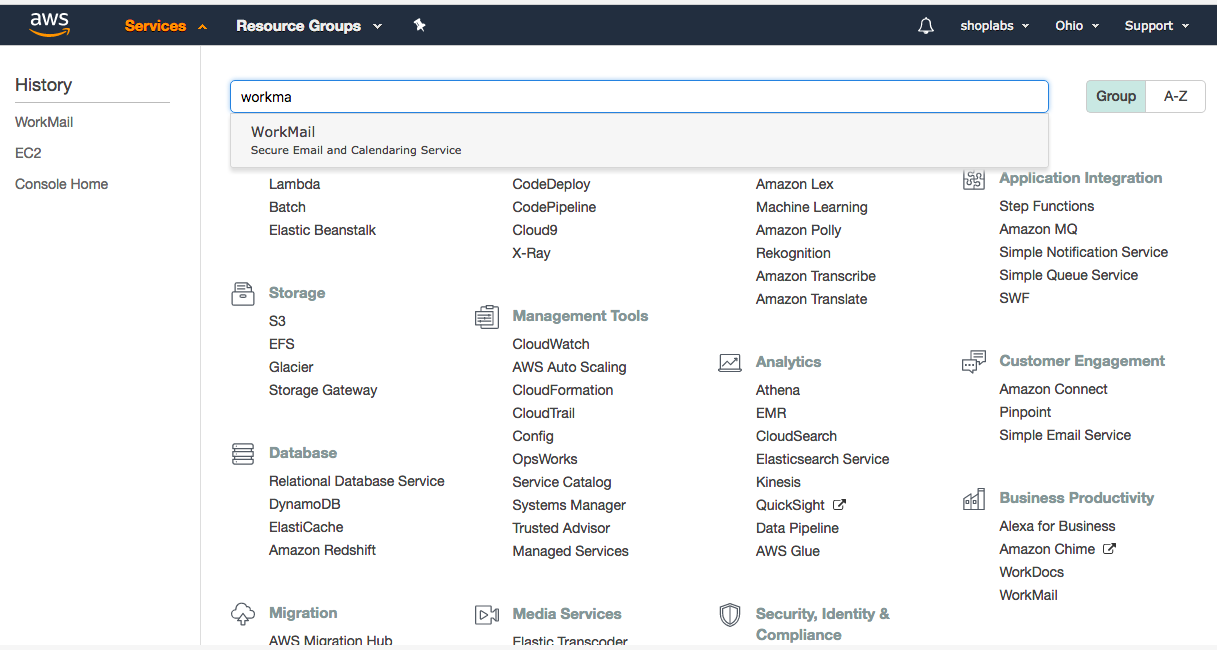
Task: Click the Customer Engagement chat icon
Action: pos(973,361)
